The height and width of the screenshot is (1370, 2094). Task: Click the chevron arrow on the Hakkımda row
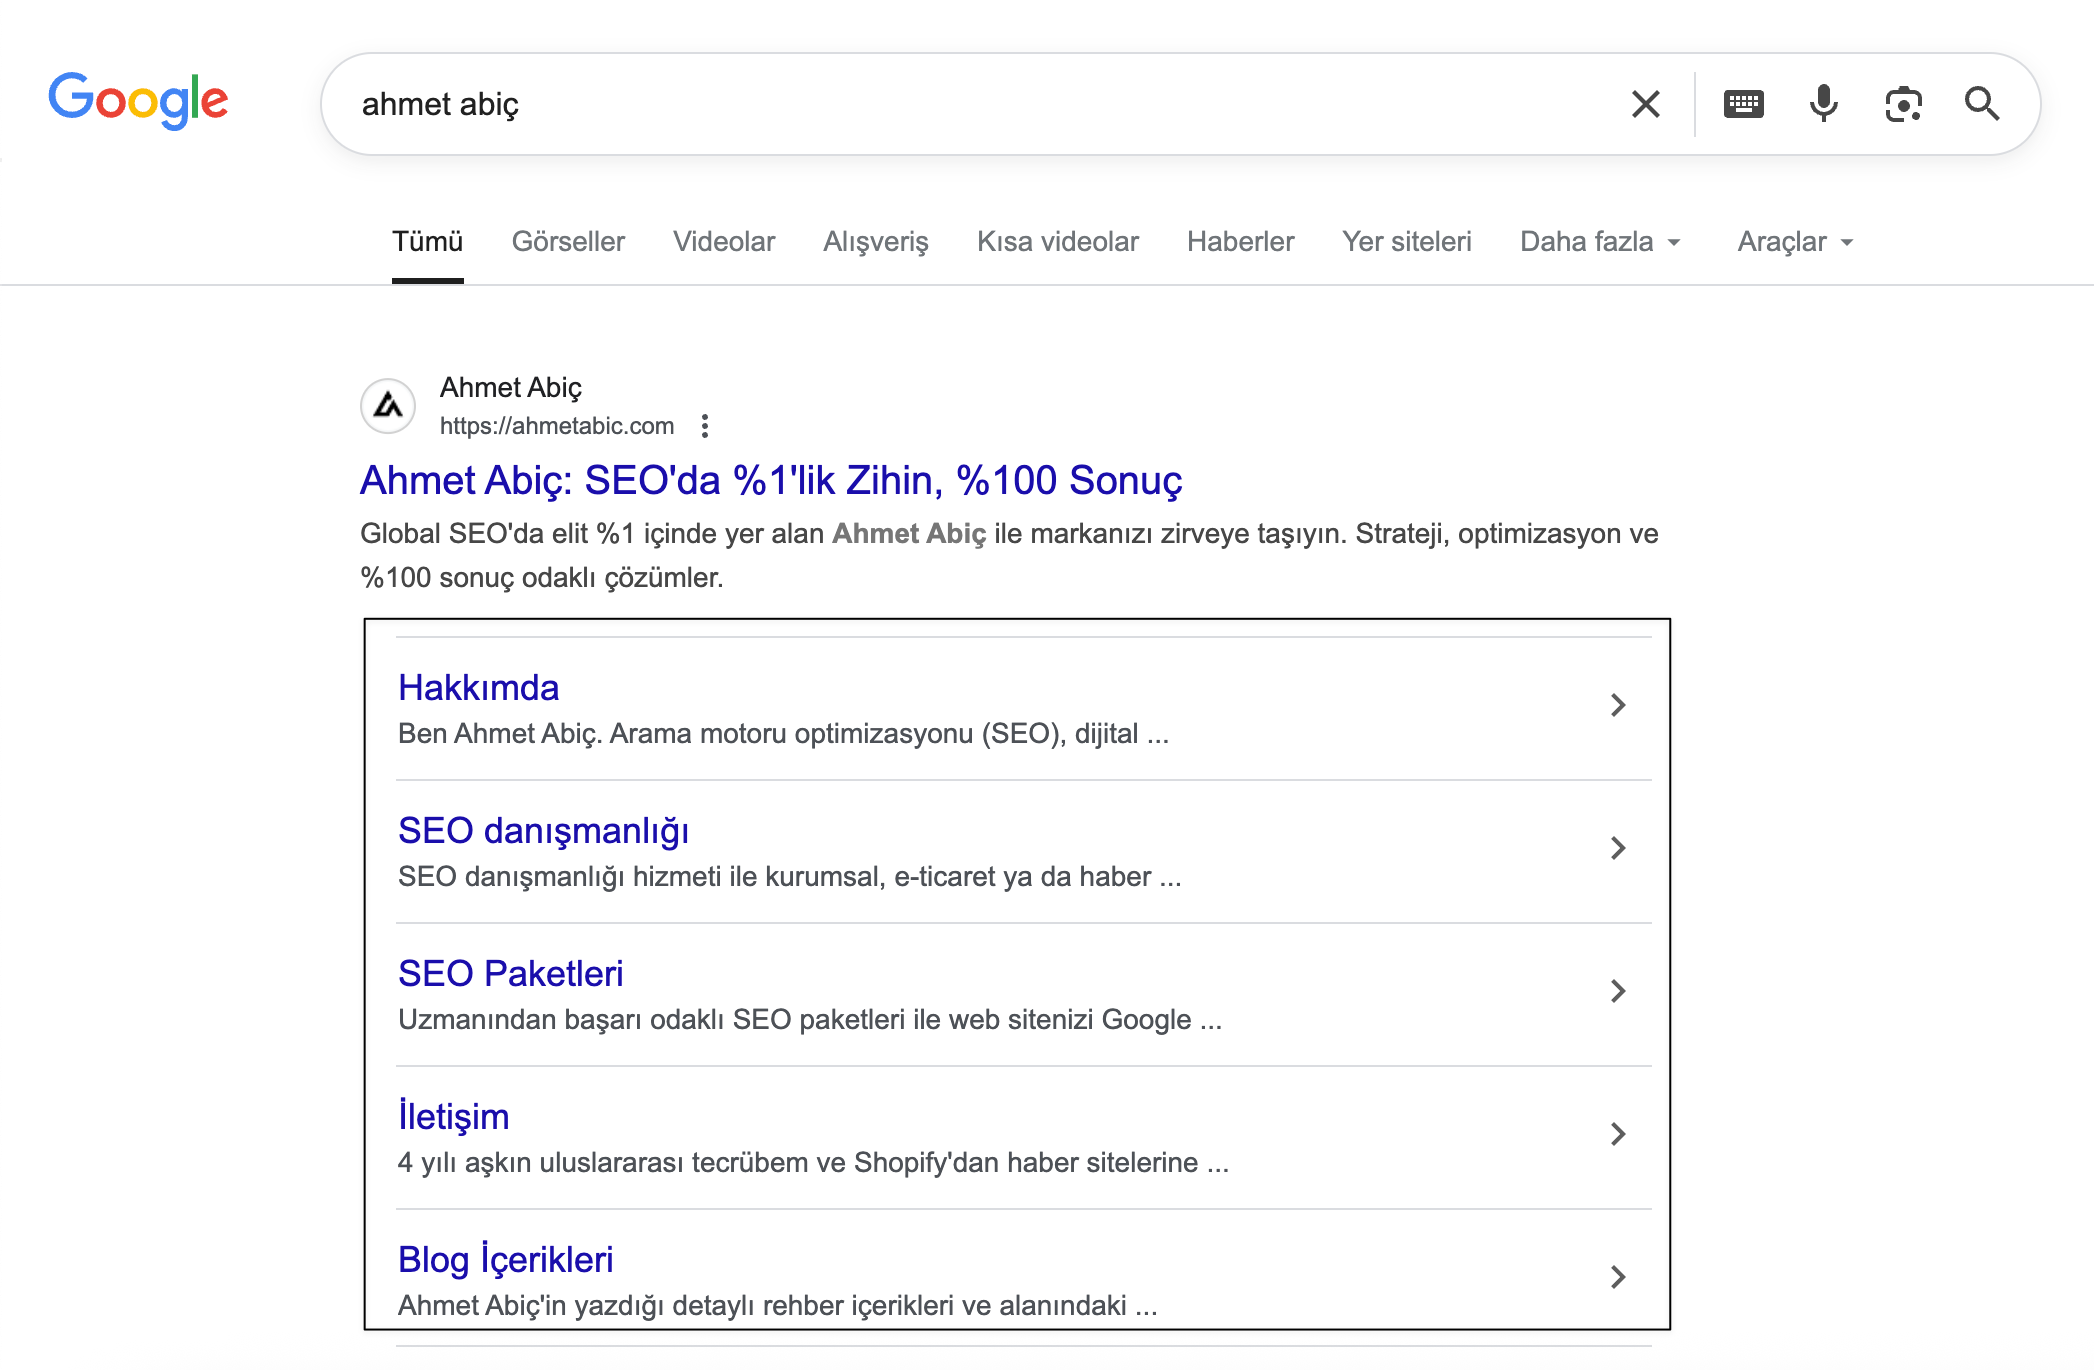pos(1618,705)
